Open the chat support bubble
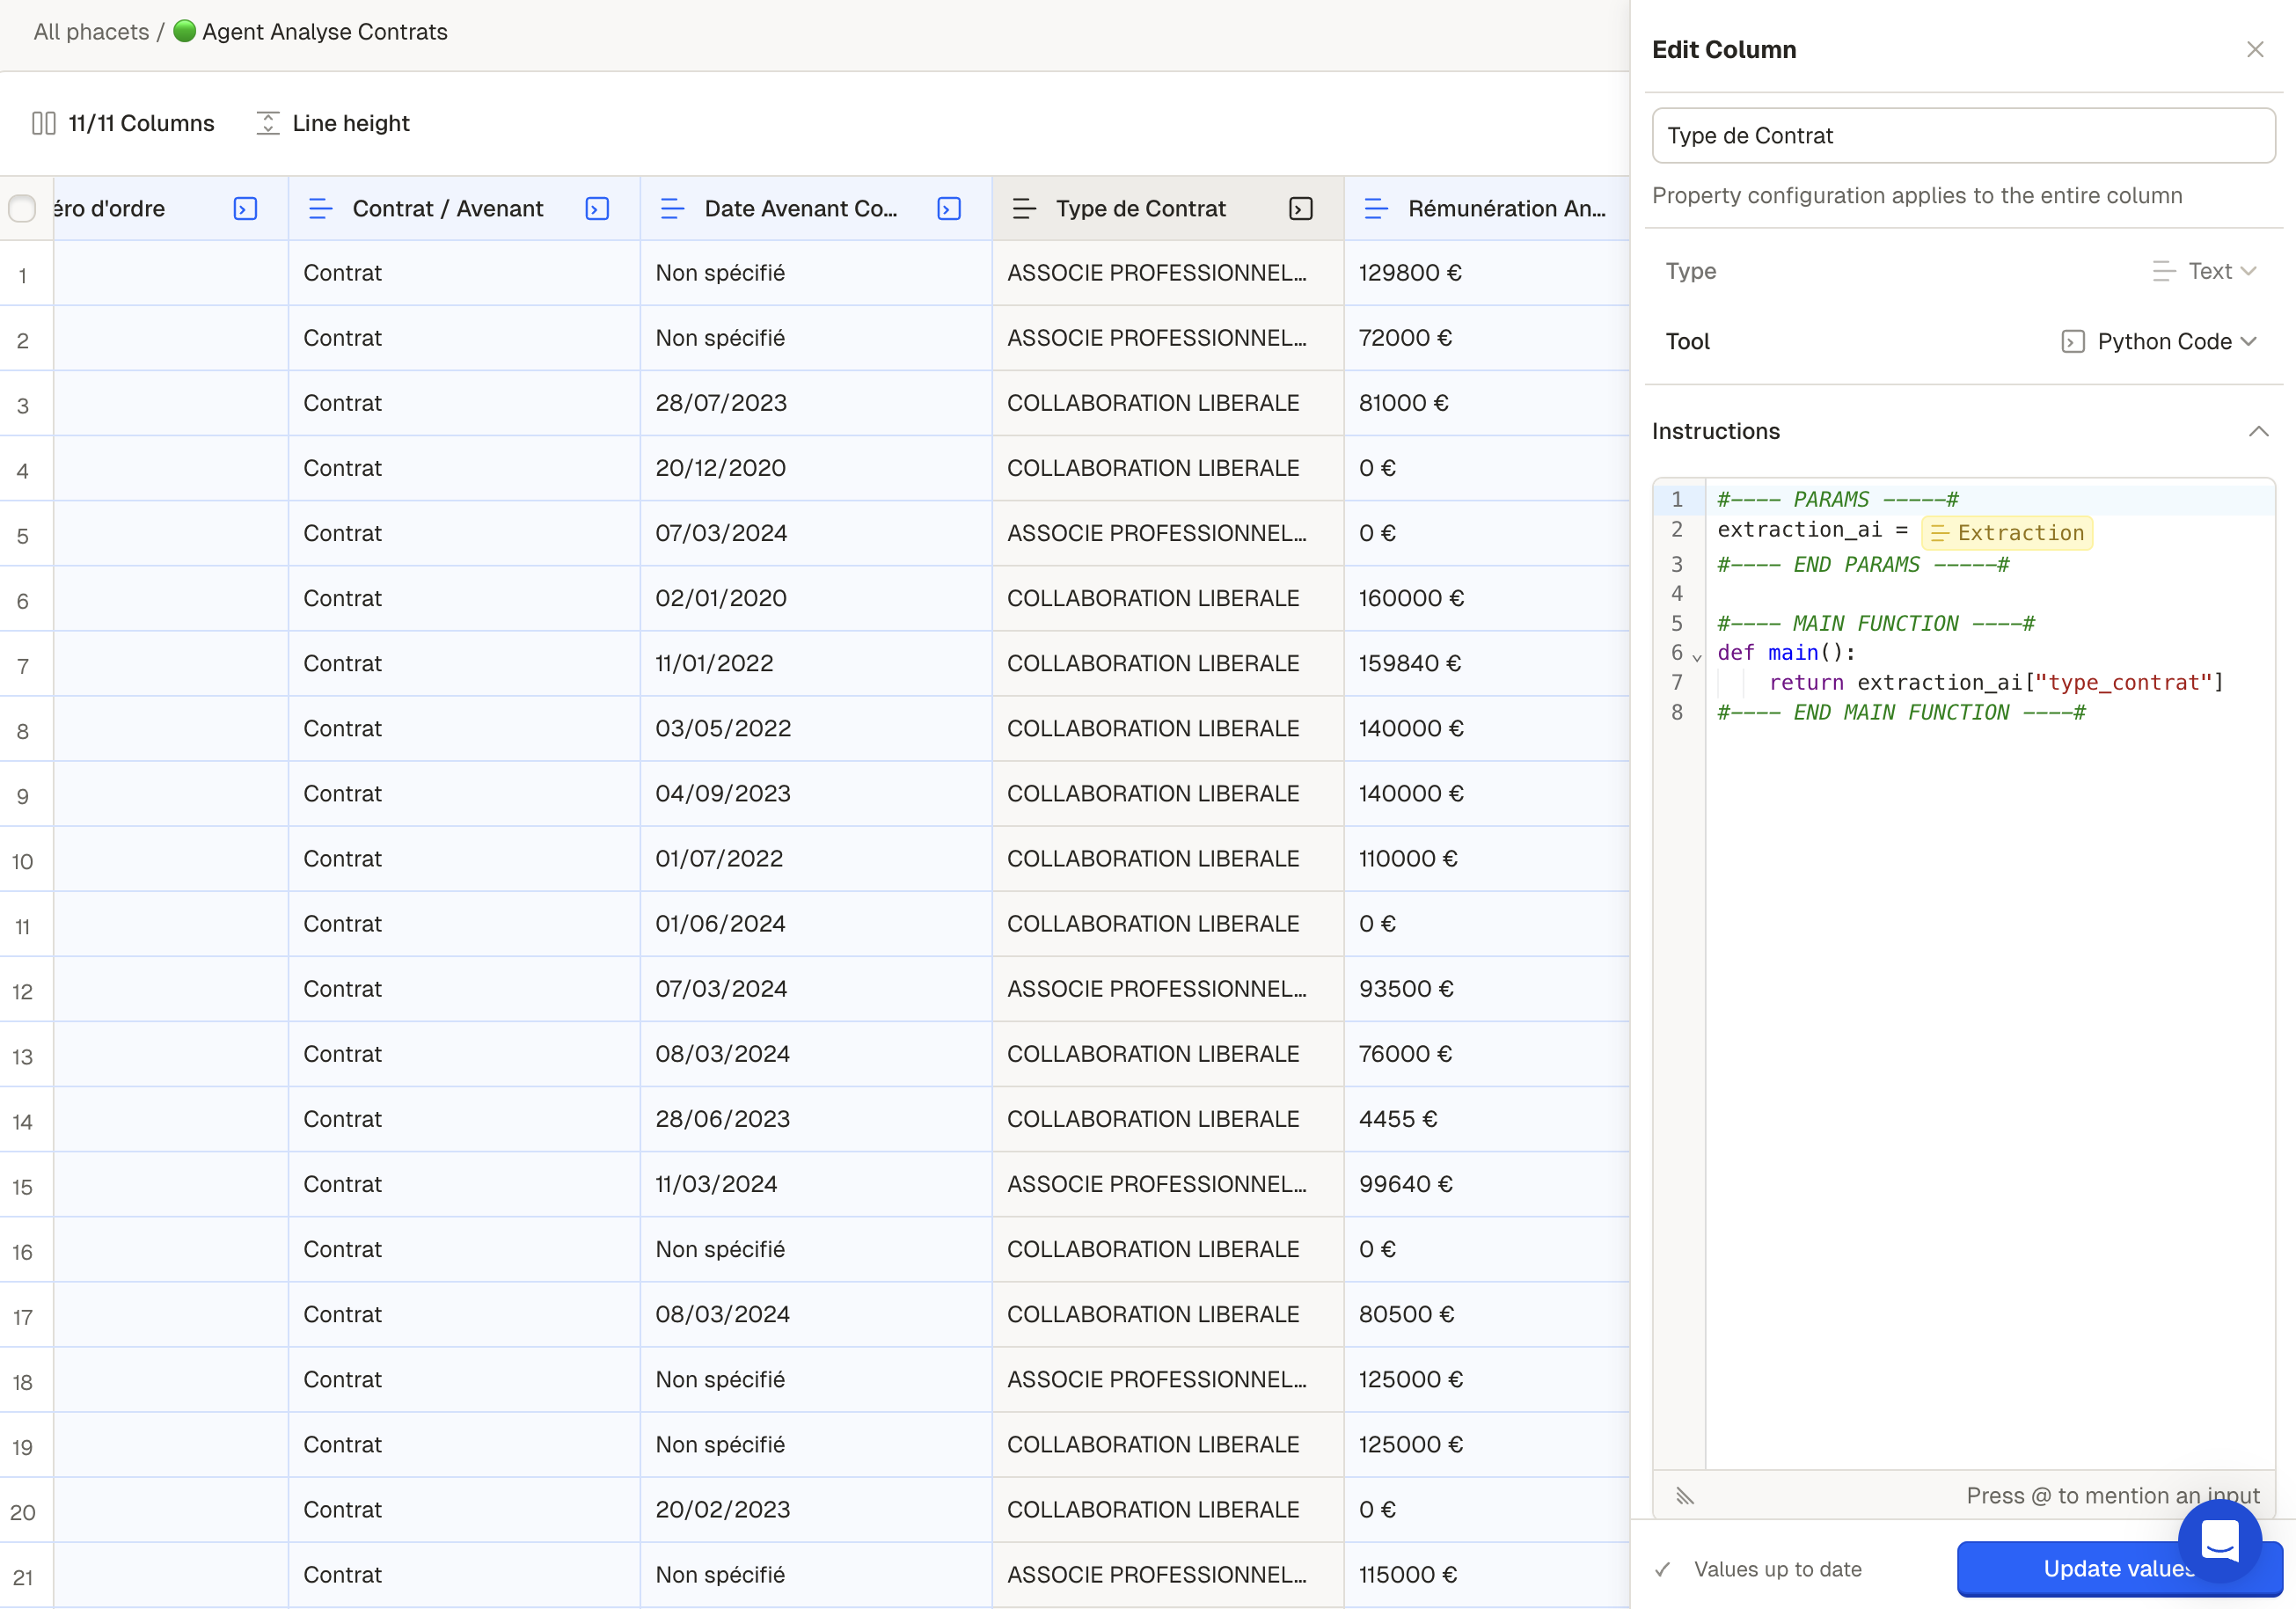This screenshot has height=1609, width=2296. 2220,1541
